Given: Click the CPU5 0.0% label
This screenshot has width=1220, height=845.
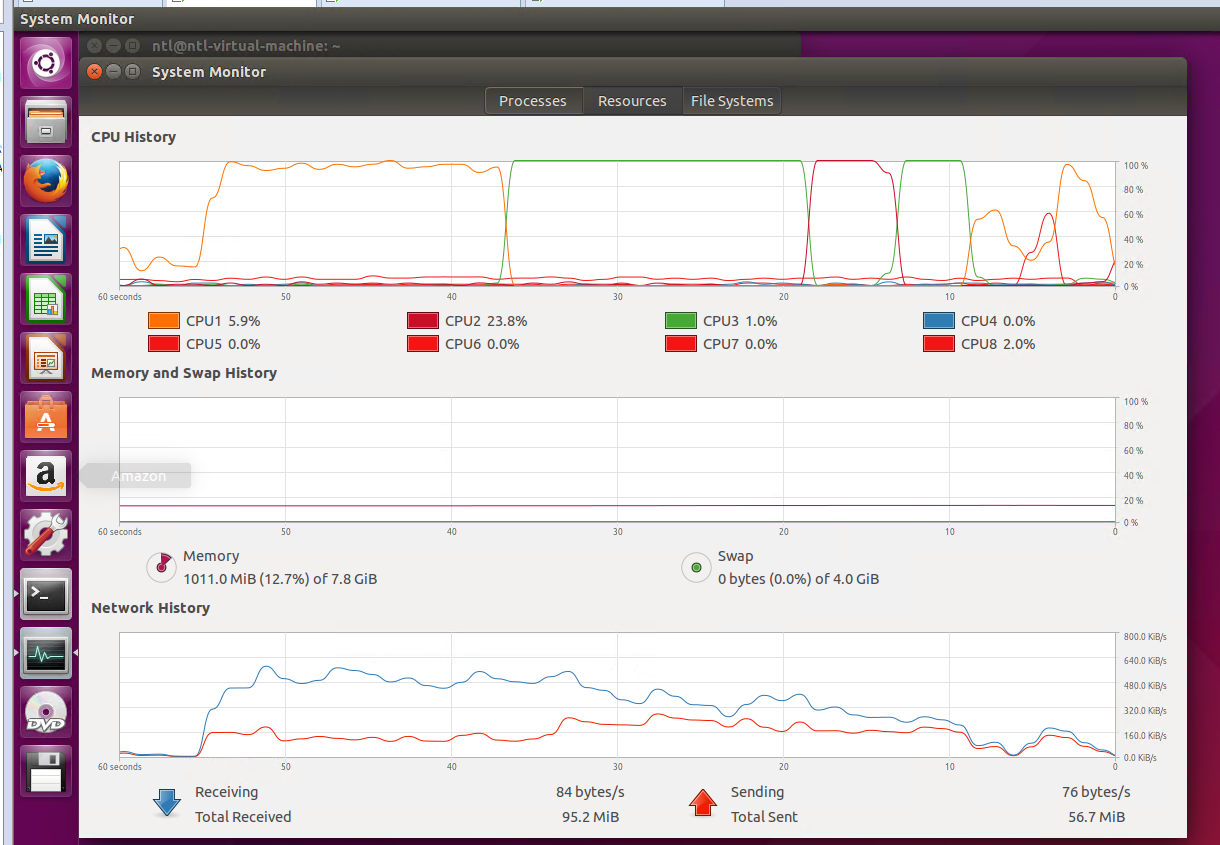Looking at the screenshot, I should (223, 344).
